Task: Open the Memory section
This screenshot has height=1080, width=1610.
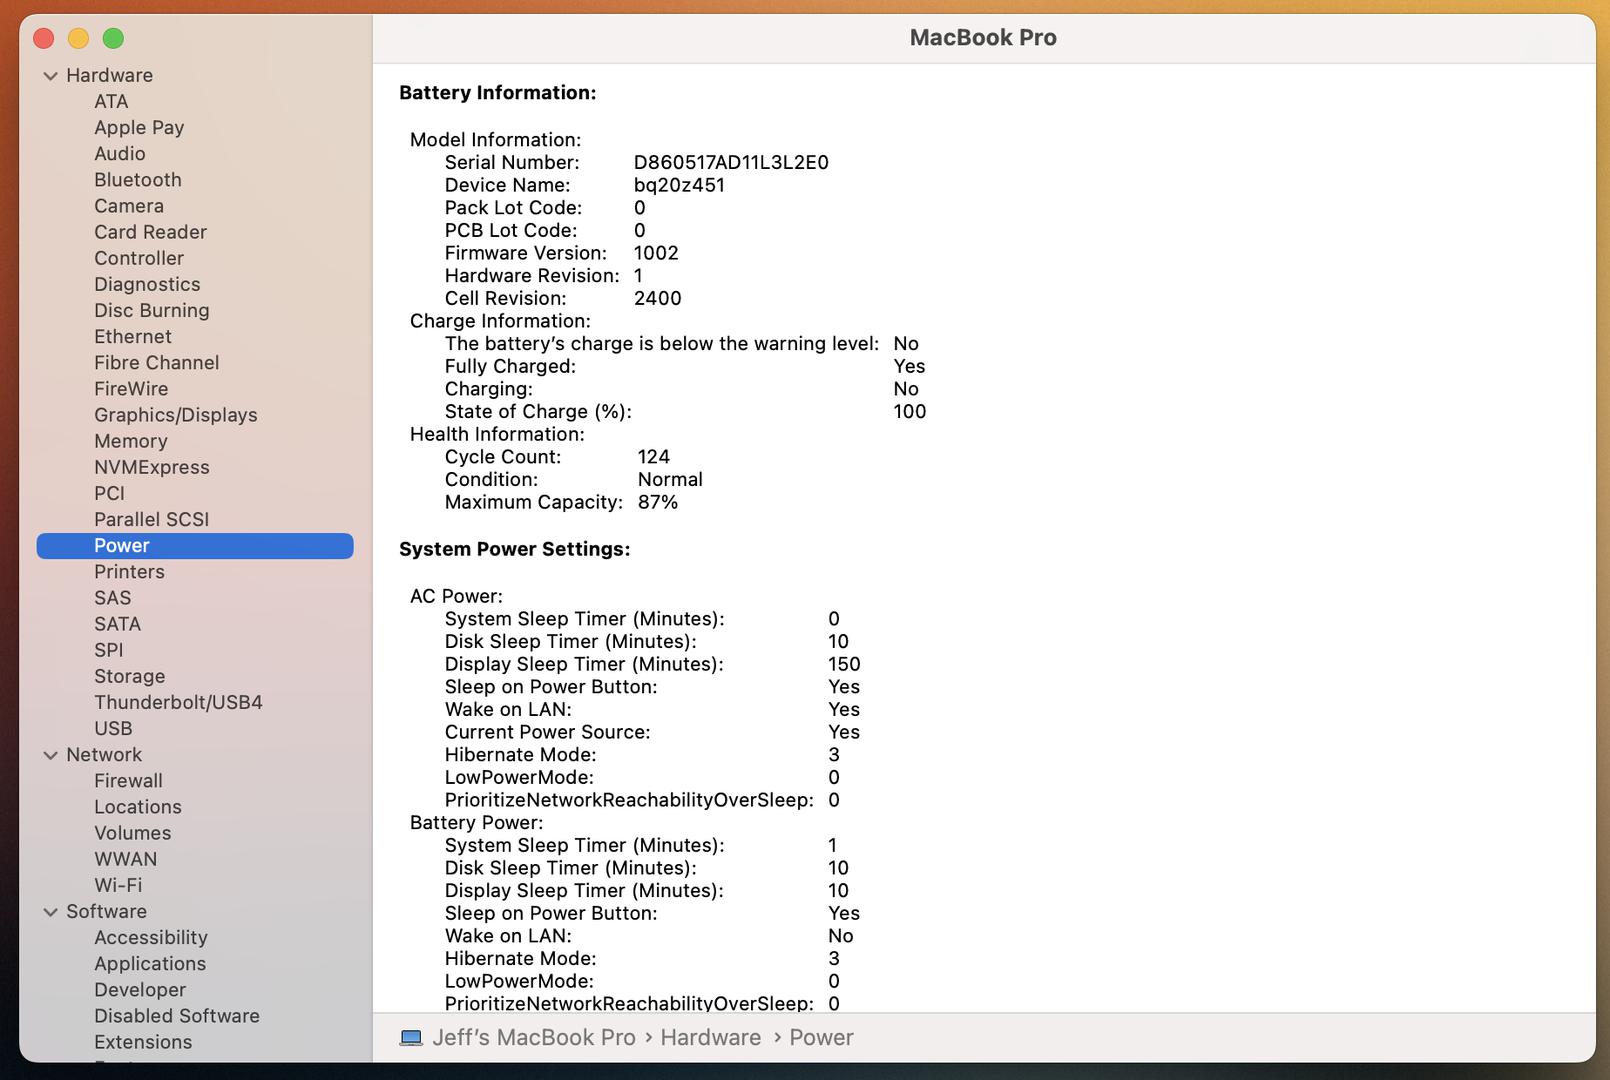Action: click(x=131, y=440)
